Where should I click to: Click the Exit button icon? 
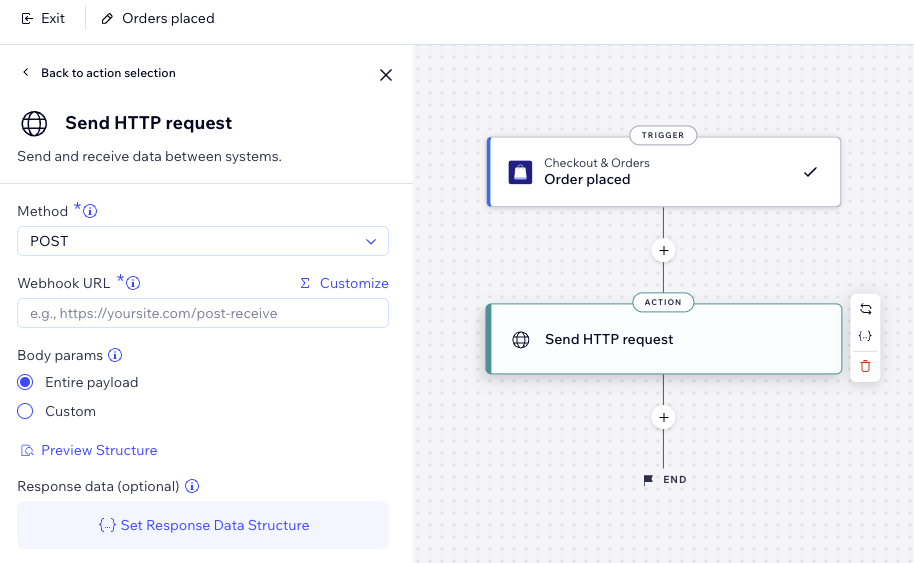coord(27,19)
